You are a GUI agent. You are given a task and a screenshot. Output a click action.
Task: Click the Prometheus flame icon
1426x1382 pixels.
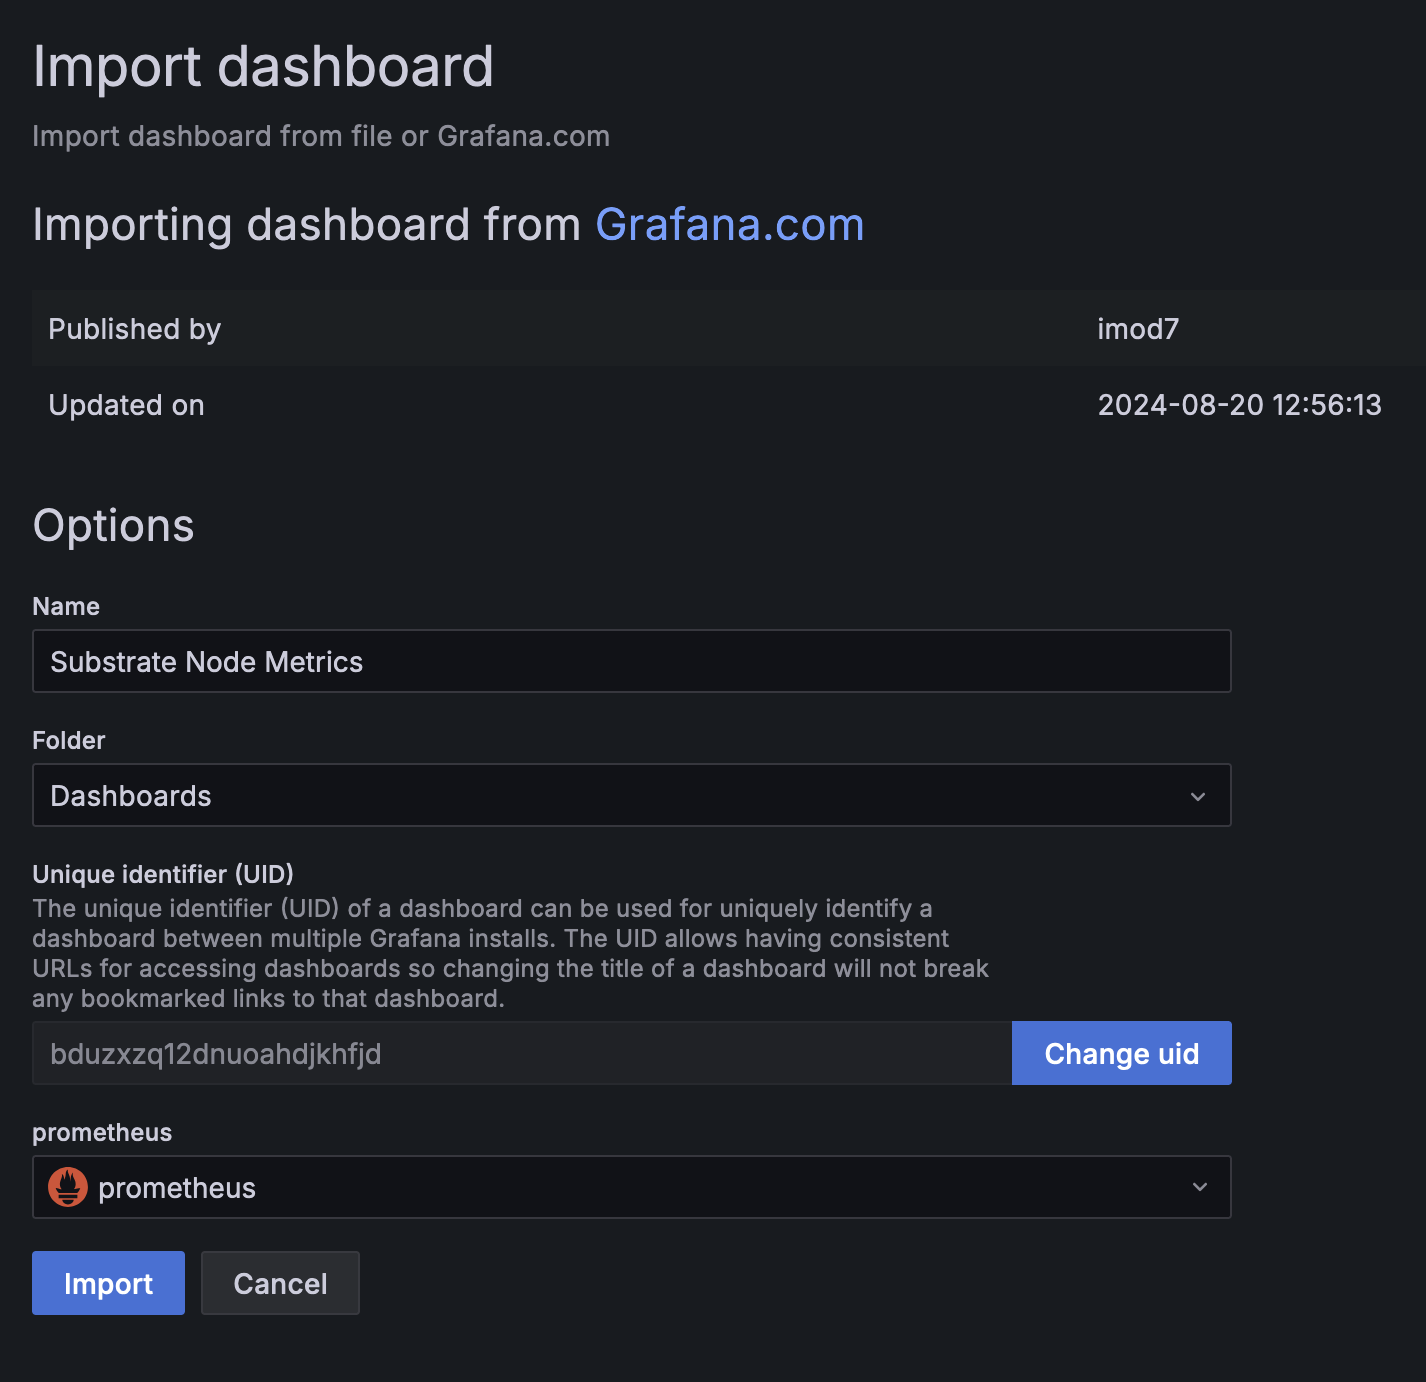point(68,1187)
